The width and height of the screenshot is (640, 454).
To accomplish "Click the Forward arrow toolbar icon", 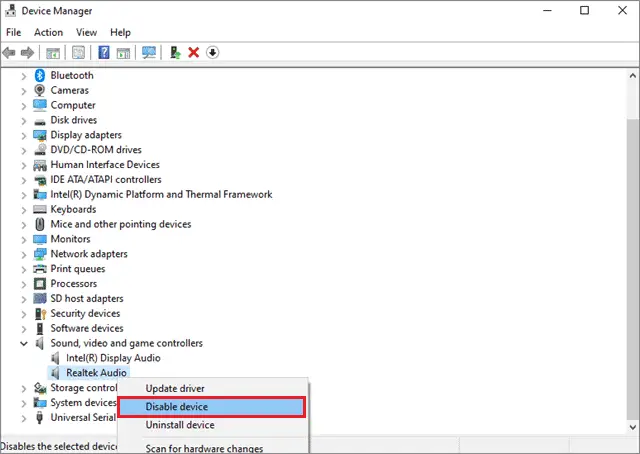I will (x=27, y=53).
